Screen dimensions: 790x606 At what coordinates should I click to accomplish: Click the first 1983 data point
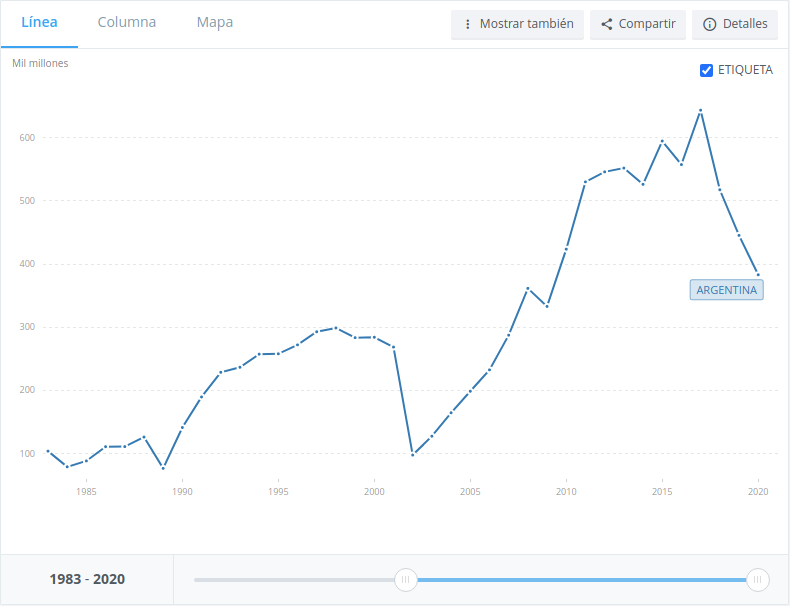pyautogui.click(x=48, y=451)
